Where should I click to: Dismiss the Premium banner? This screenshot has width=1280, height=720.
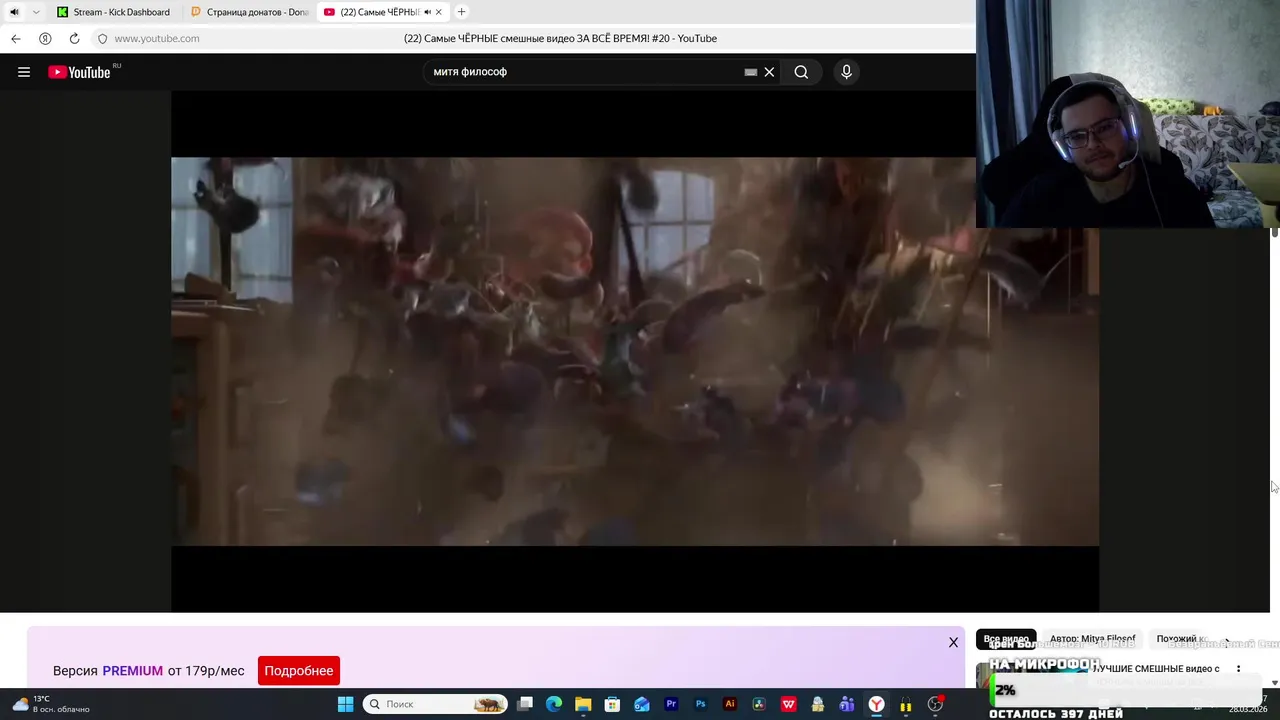(953, 642)
